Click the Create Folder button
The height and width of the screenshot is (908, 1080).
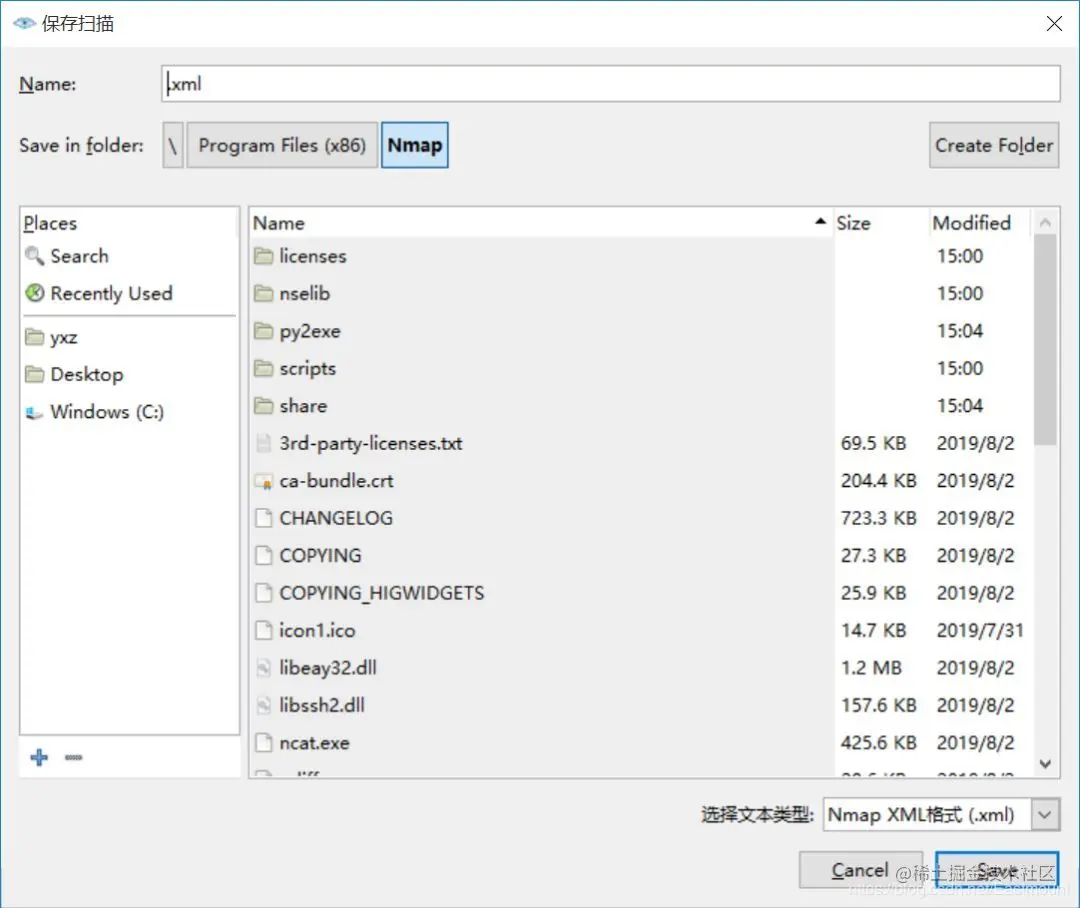click(994, 145)
